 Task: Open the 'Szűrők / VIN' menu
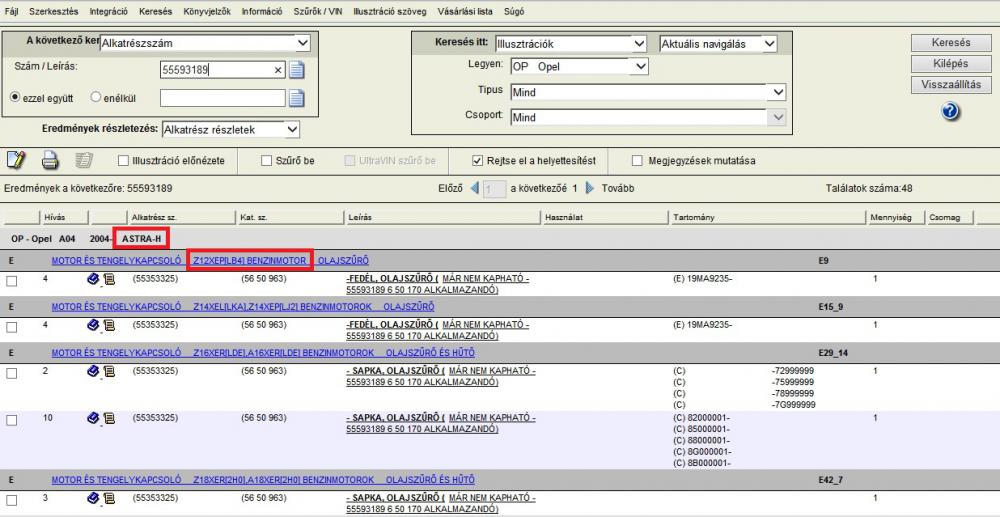pos(319,10)
